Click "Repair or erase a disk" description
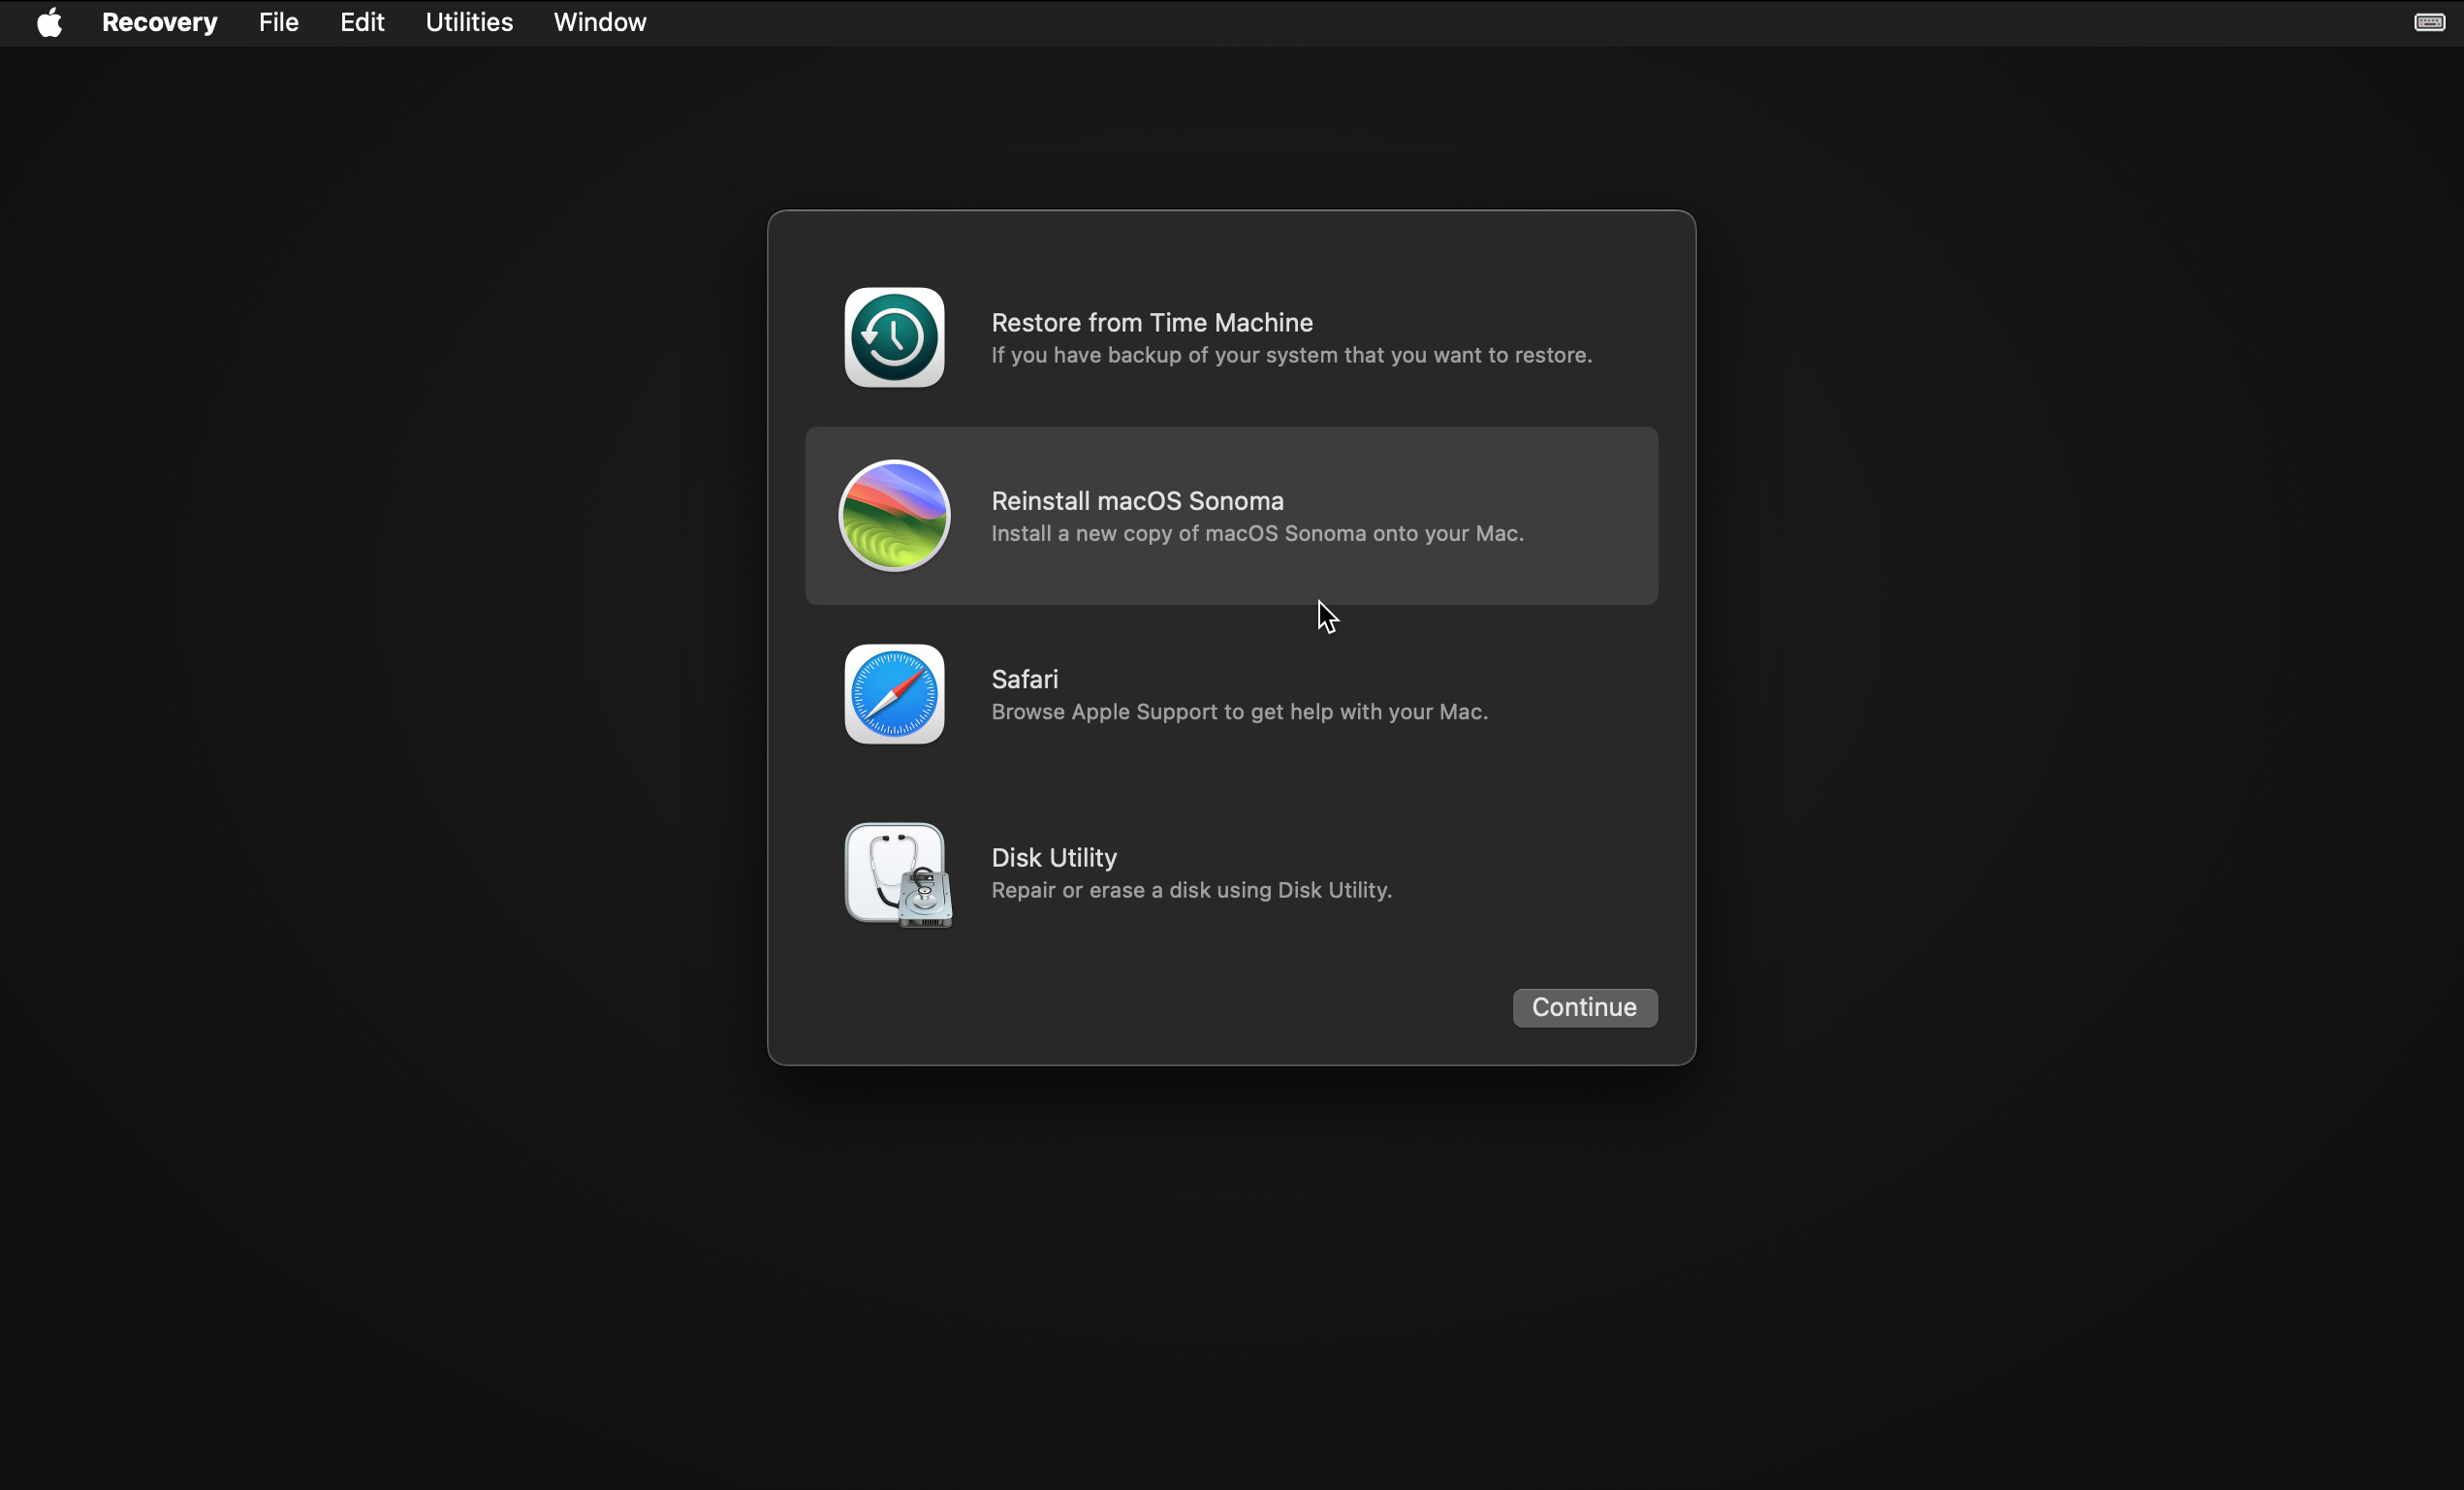2464x1490 pixels. [1191, 890]
